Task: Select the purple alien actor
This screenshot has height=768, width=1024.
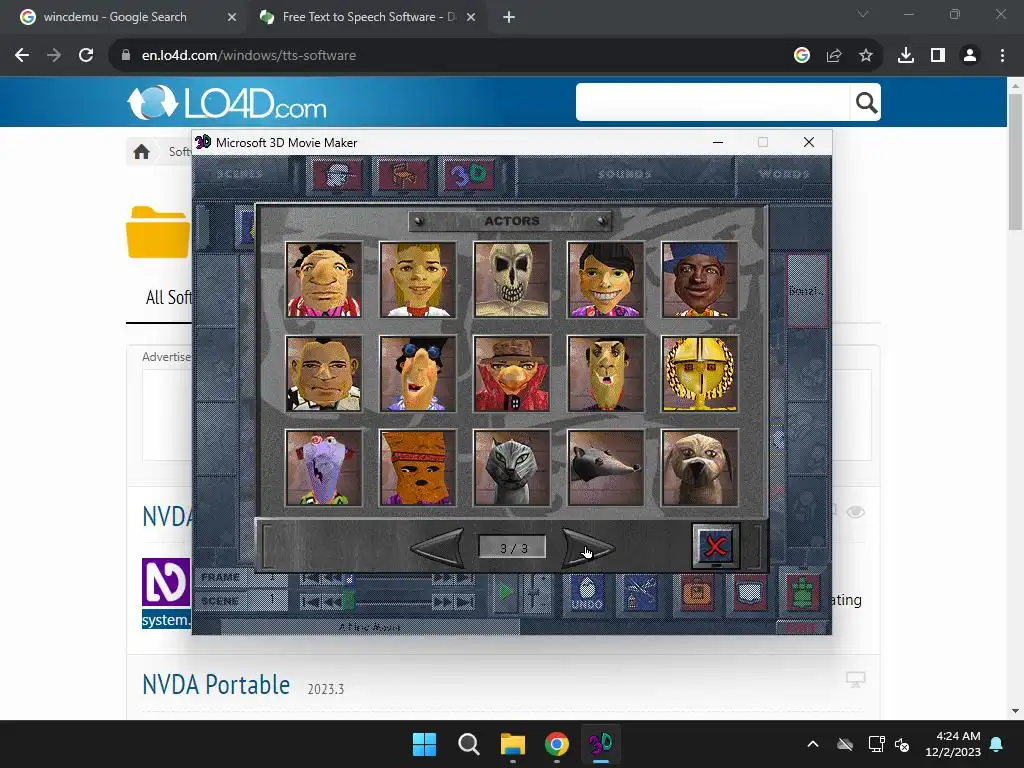Action: (323, 468)
